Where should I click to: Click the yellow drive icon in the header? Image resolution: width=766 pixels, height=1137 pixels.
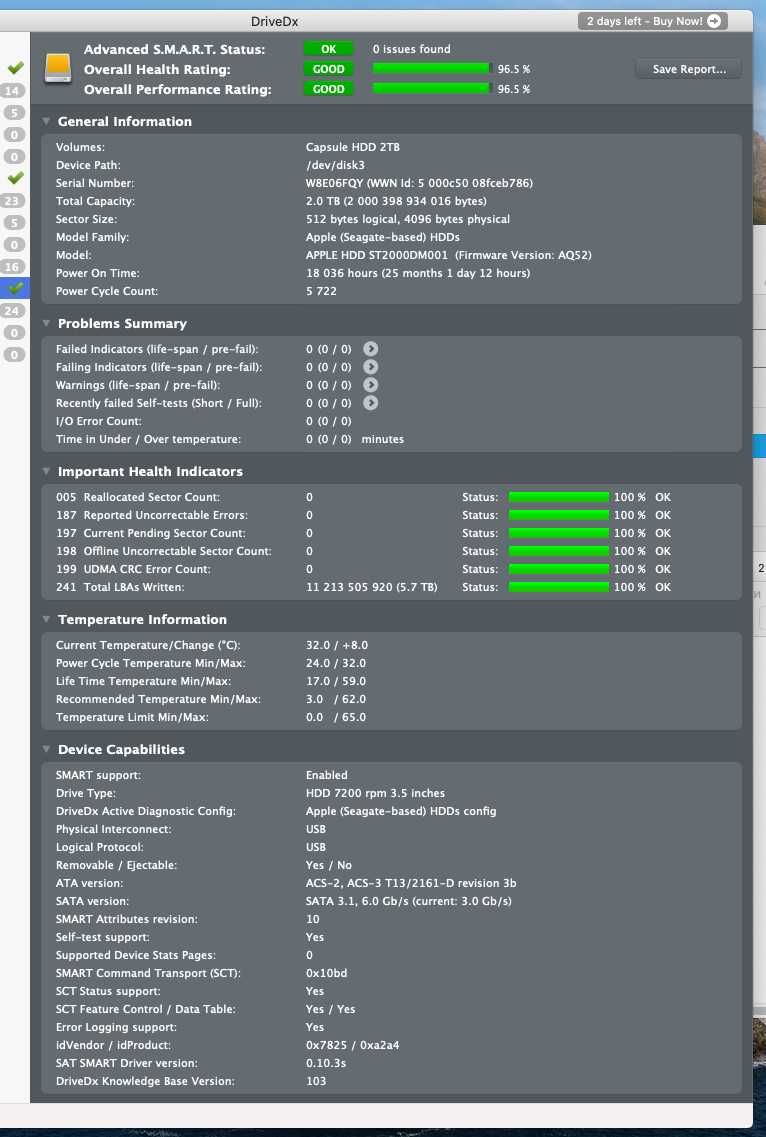pyautogui.click(x=58, y=68)
